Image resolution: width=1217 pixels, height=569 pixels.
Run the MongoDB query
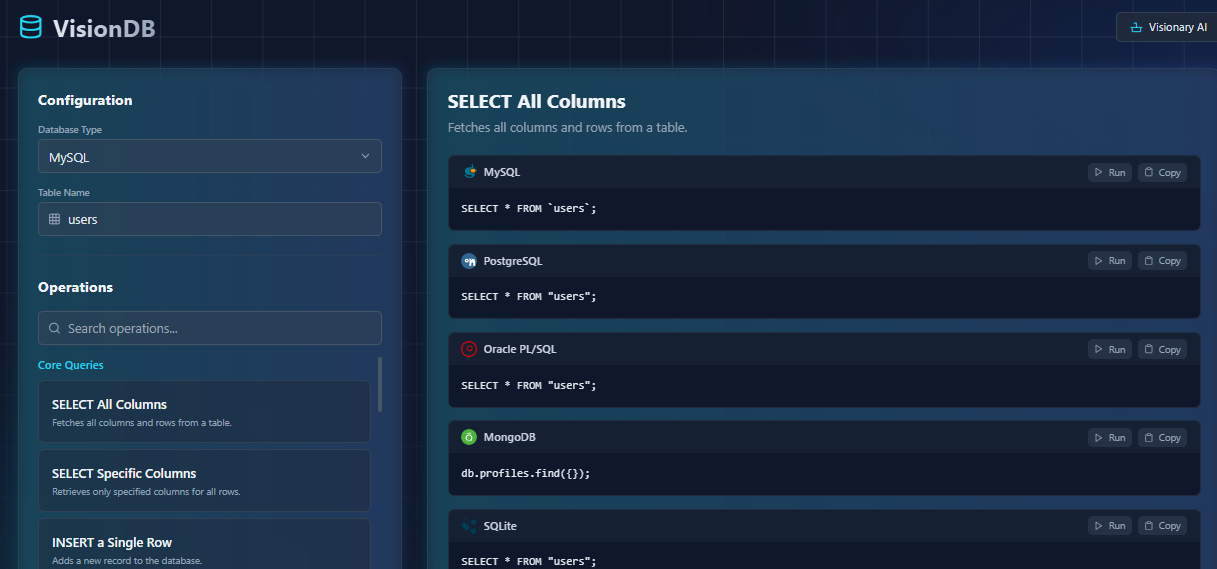pos(1110,437)
